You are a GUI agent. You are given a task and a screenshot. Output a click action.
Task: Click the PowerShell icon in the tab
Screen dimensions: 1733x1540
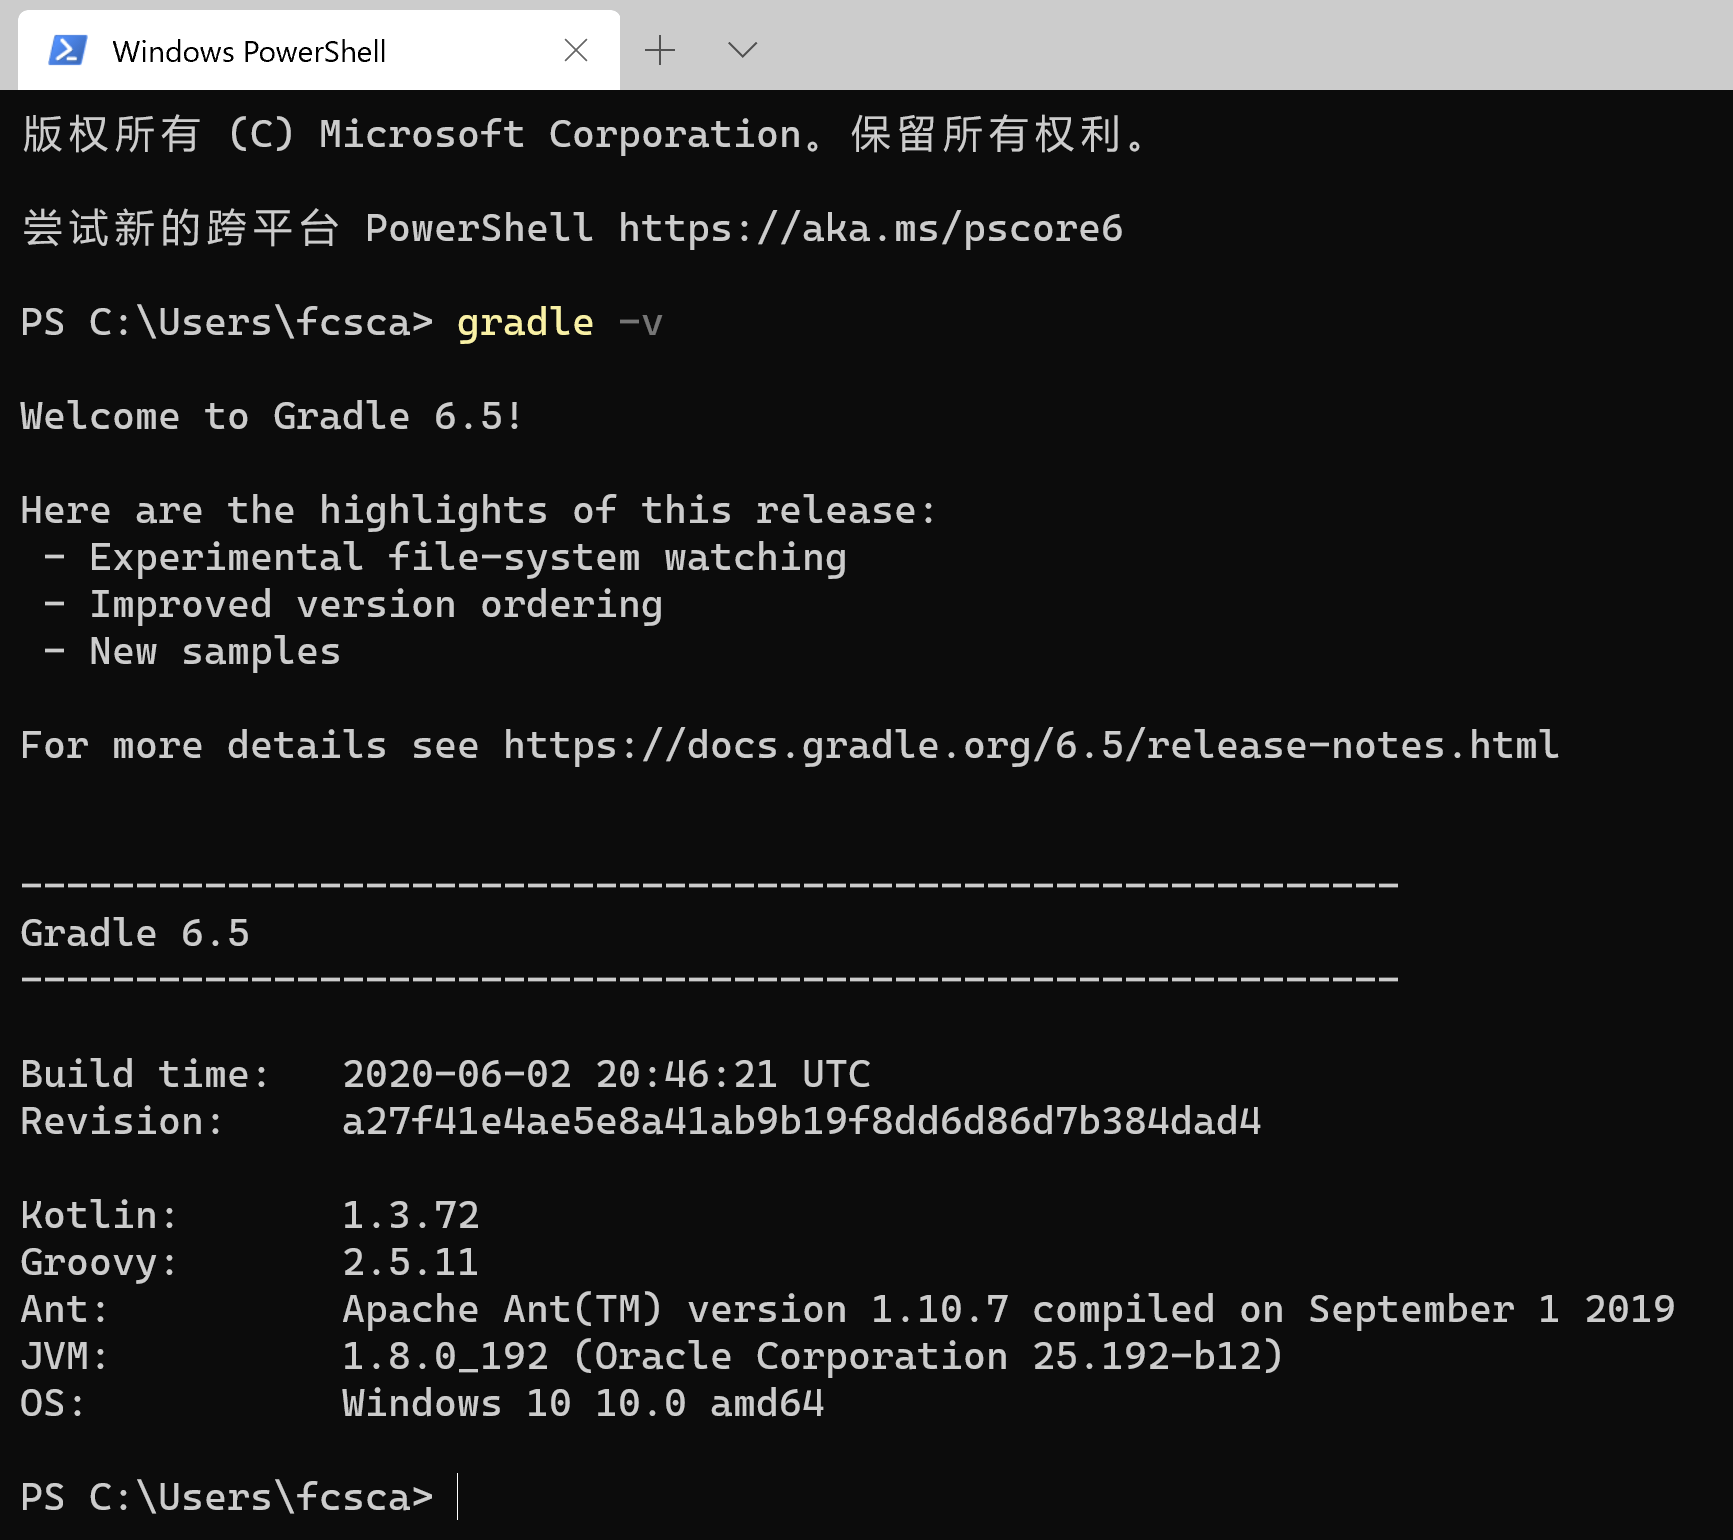click(x=68, y=50)
